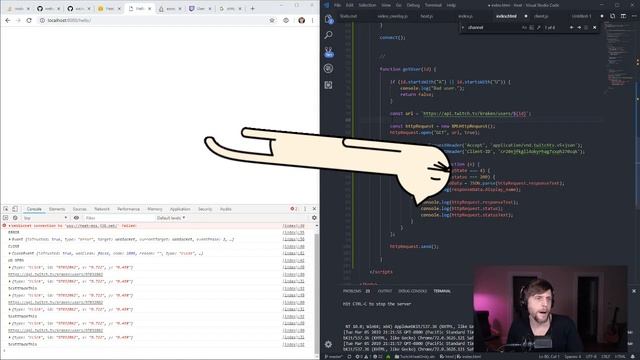The height and width of the screenshot is (360, 640).
Task: Click the git branch master status item
Action: pos(334,357)
